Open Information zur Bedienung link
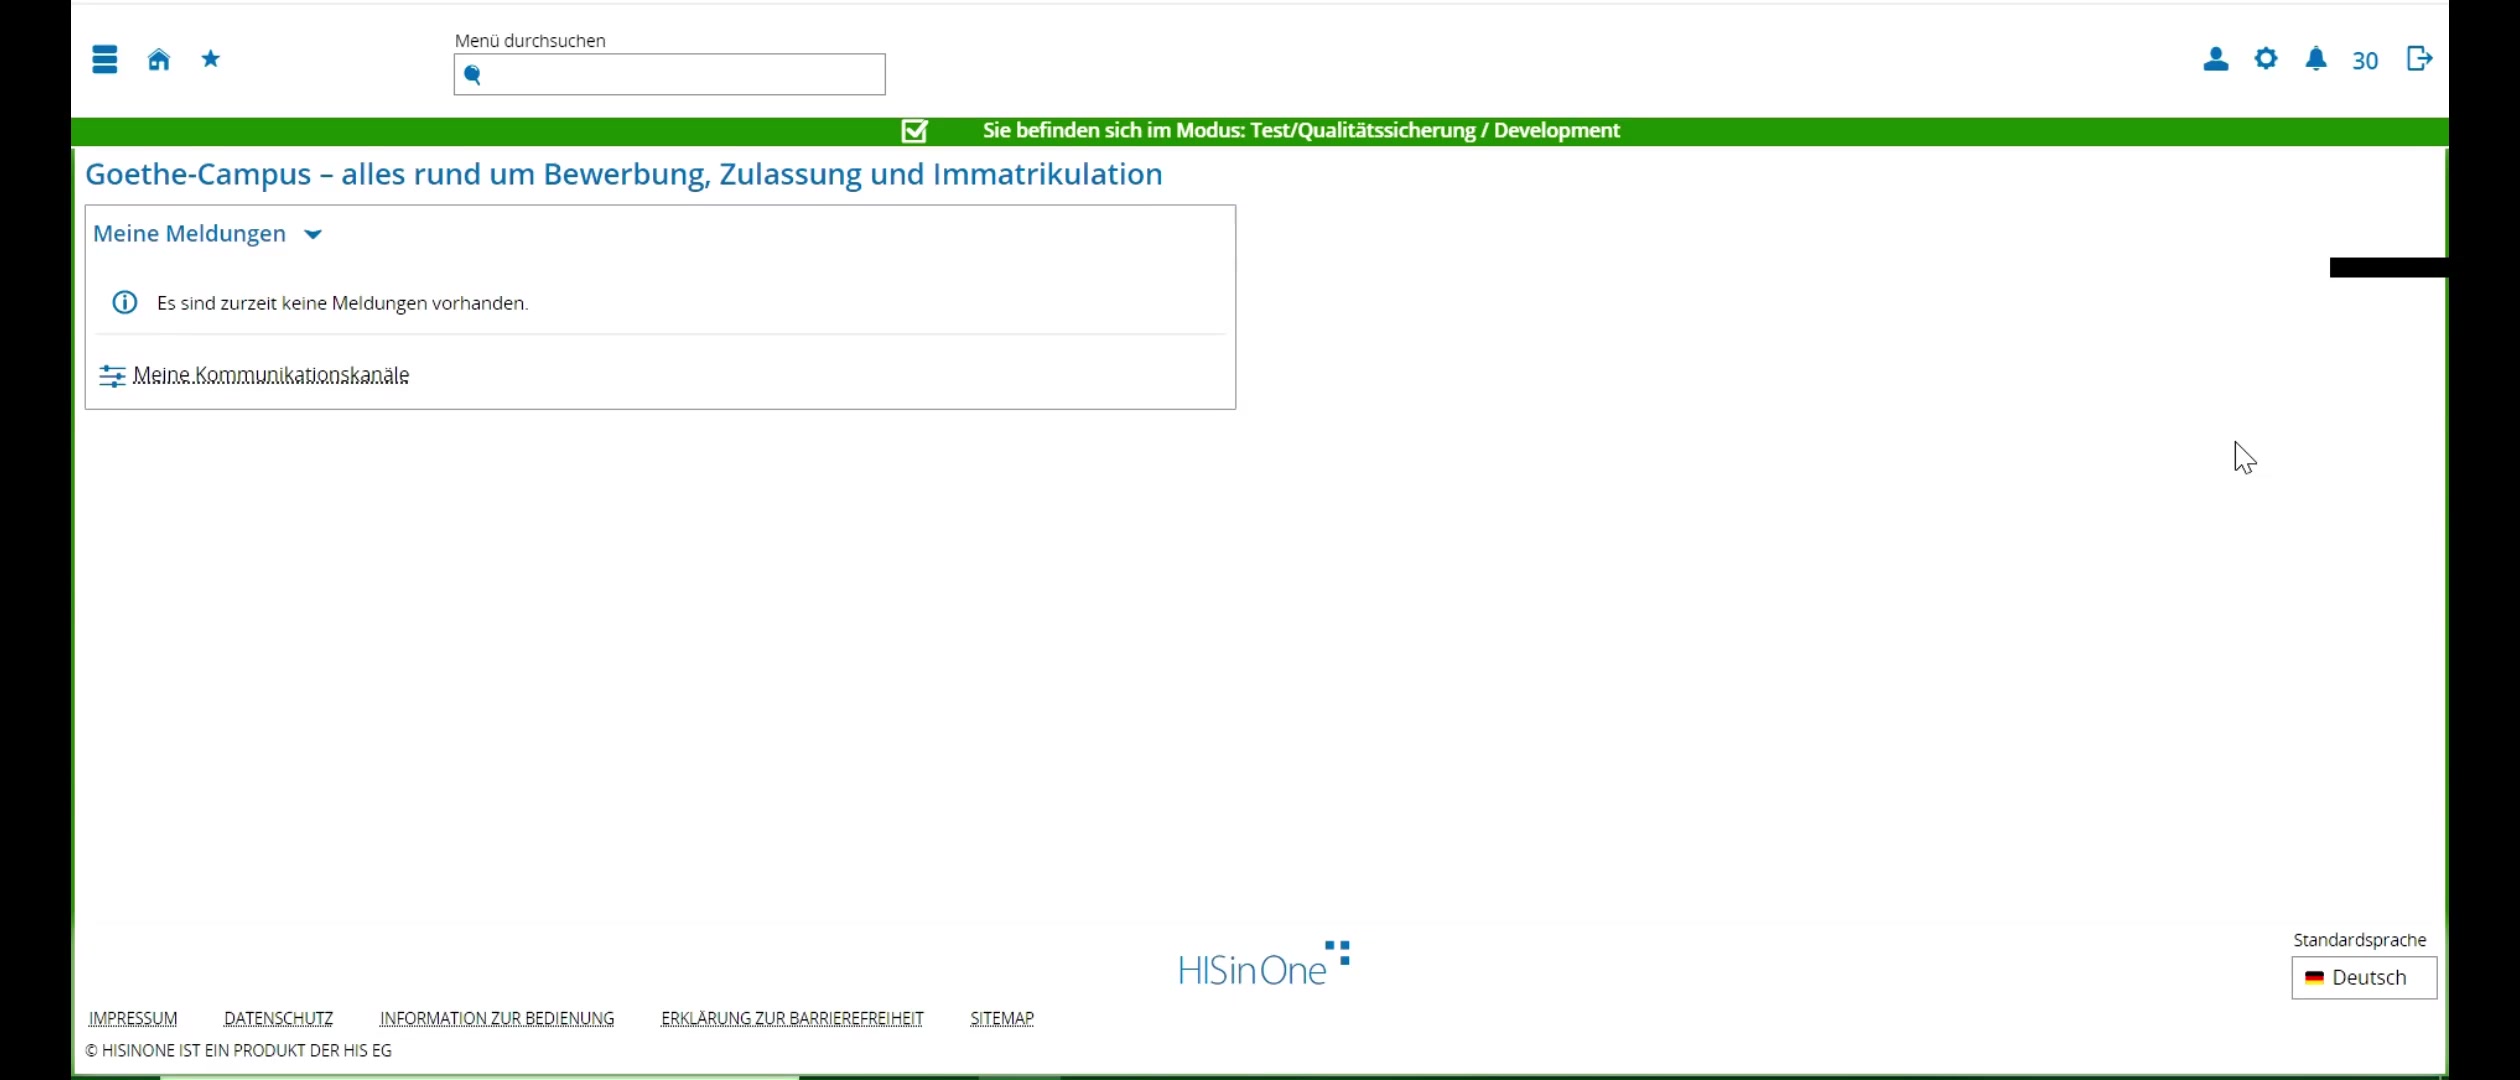This screenshot has height=1080, width=2520. tap(497, 1018)
